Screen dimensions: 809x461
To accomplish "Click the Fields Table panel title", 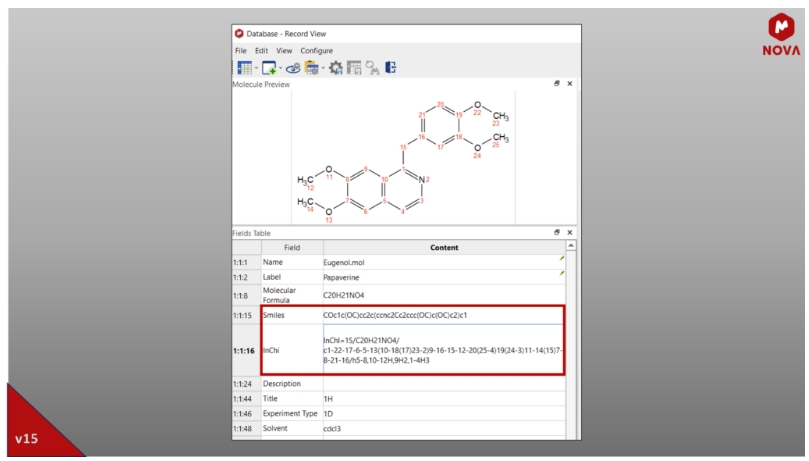I will 251,233.
